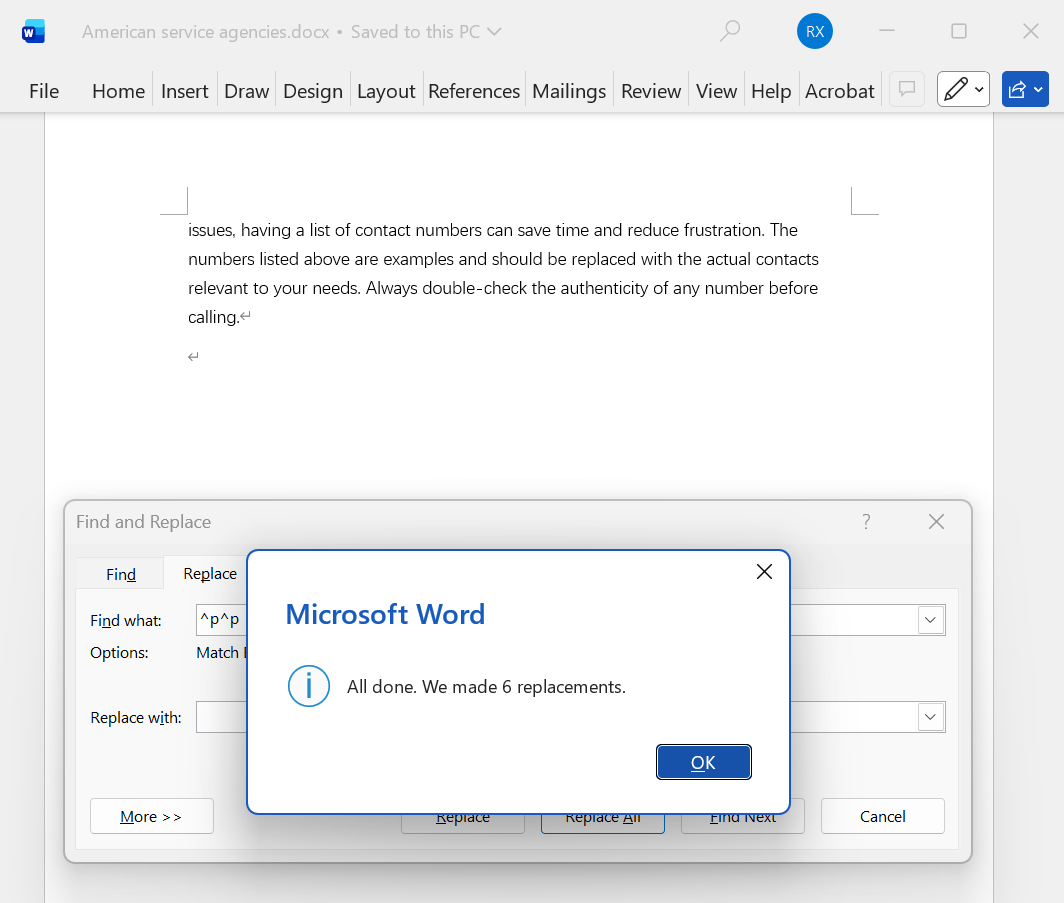Open the File menu
The image size is (1064, 903).
coord(44,90)
